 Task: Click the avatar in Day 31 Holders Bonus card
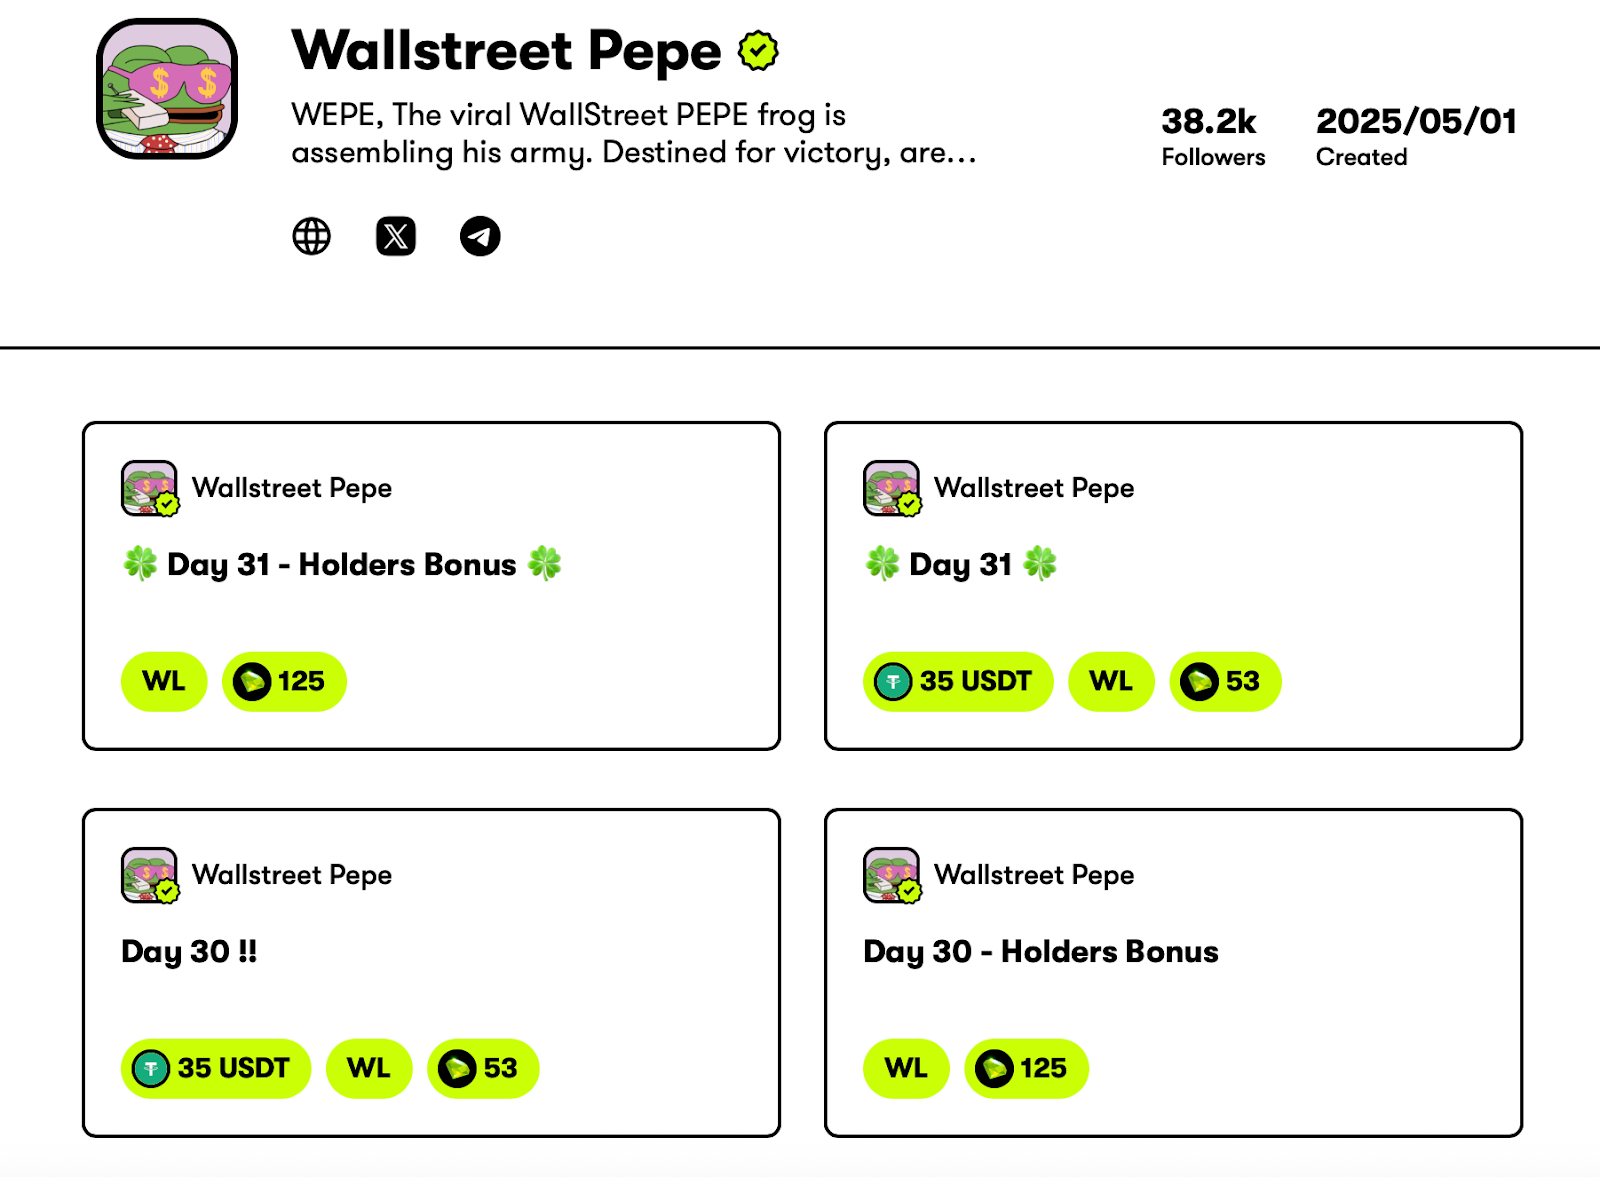pyautogui.click(x=150, y=488)
